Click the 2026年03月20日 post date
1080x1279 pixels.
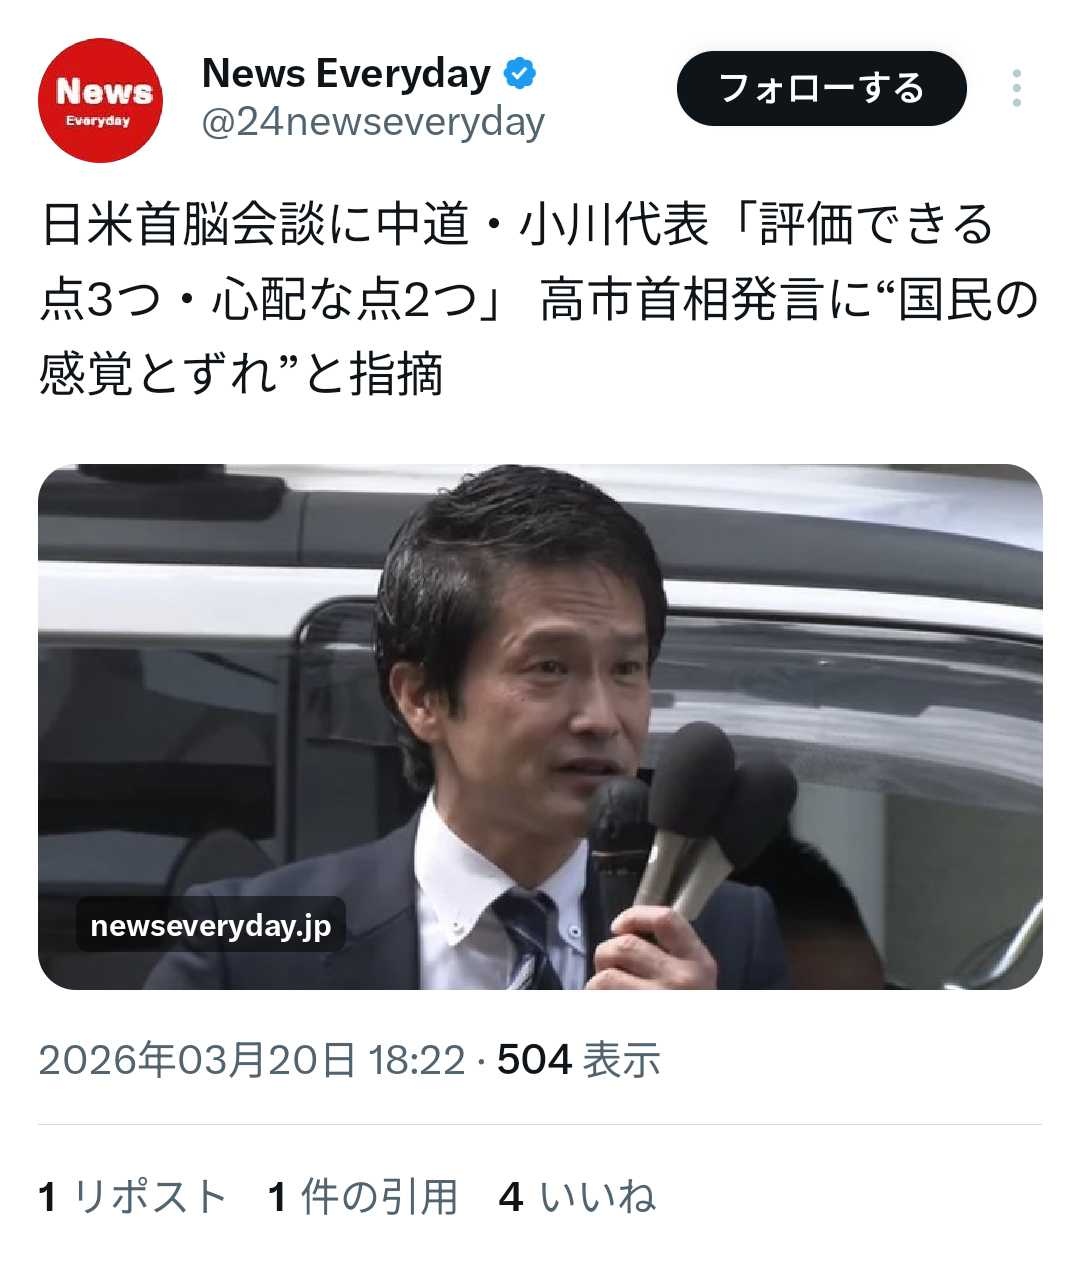click(x=197, y=1060)
